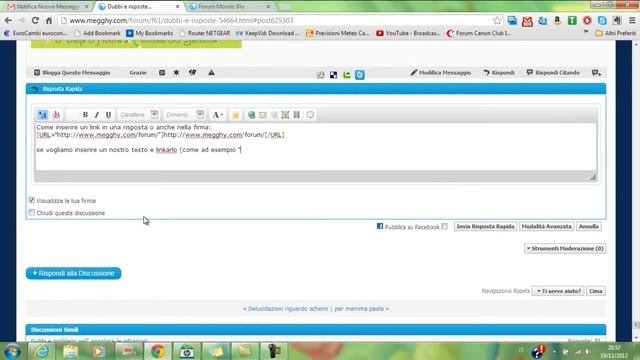Open YouTube Broadcast bookmark
The image size is (640, 360).
(408, 33)
